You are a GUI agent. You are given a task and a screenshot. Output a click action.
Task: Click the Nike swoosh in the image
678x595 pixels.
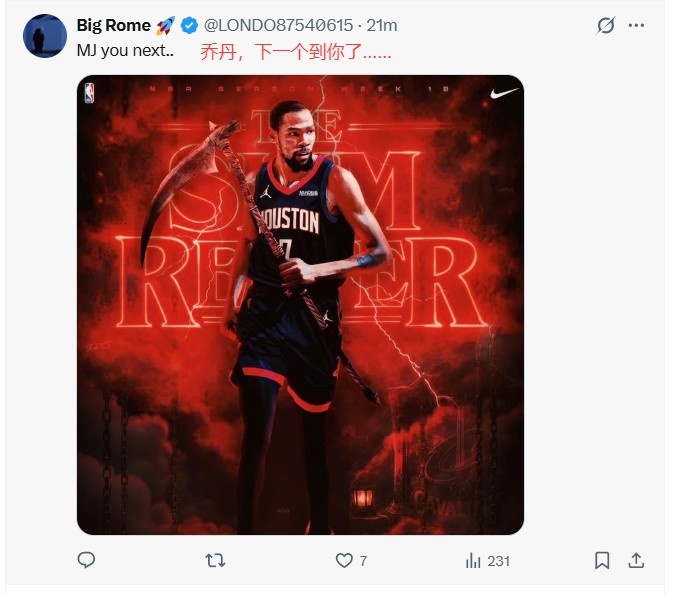click(x=503, y=95)
